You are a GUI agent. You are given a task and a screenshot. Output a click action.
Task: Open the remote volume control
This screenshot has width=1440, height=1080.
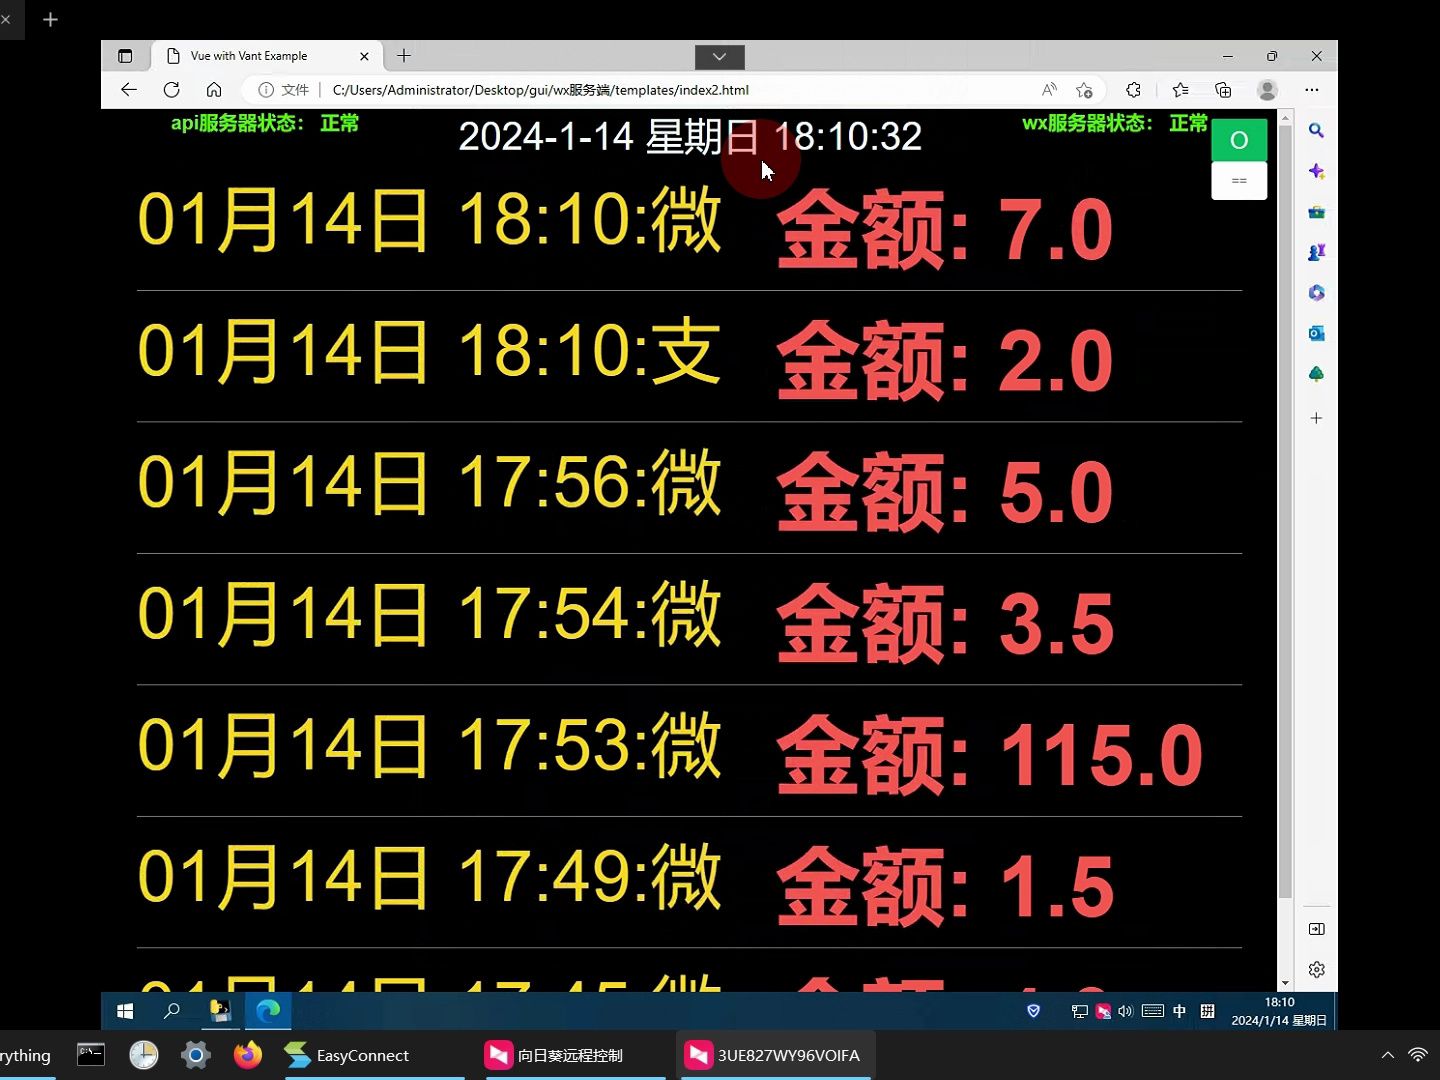pos(1126,1011)
